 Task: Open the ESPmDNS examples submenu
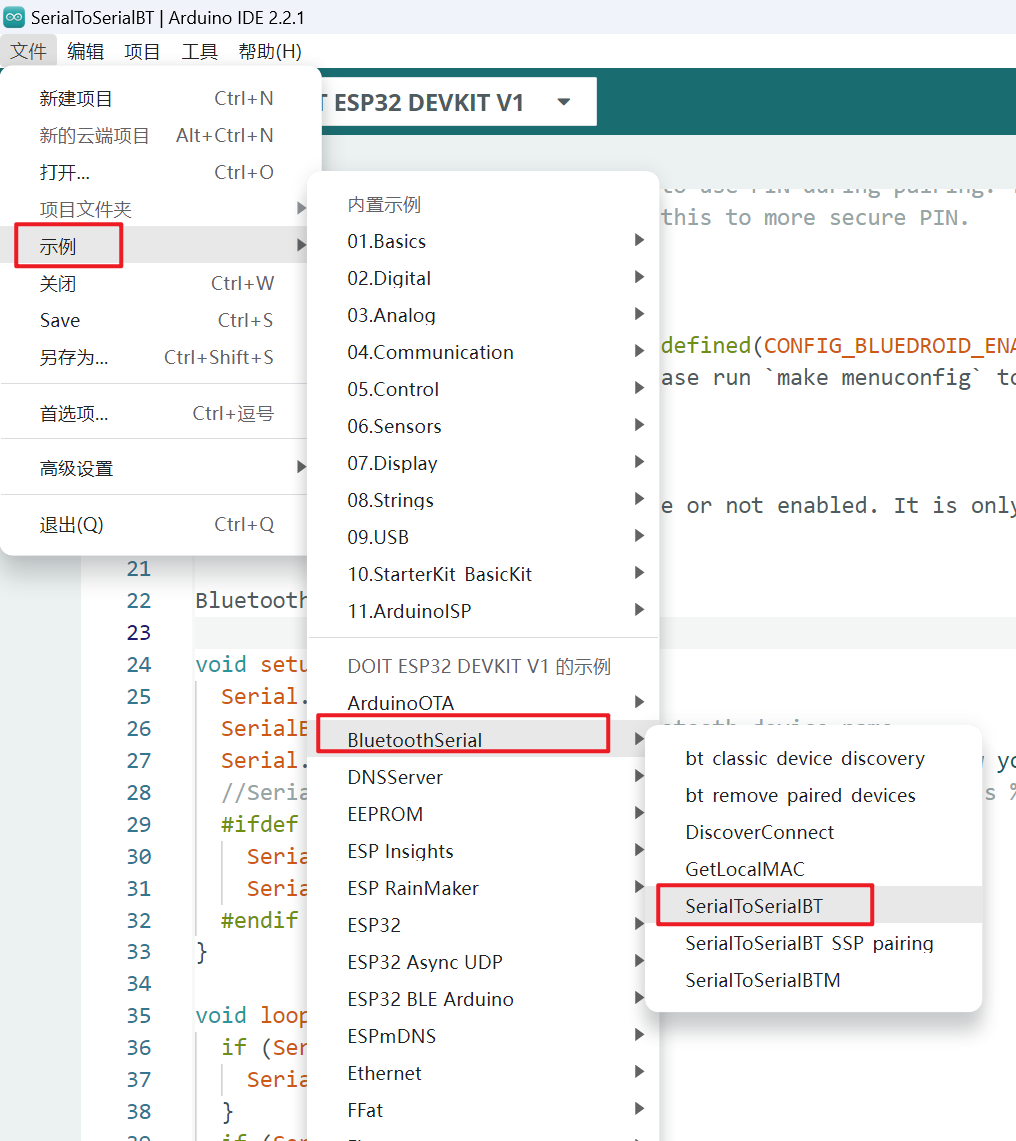click(x=483, y=1036)
